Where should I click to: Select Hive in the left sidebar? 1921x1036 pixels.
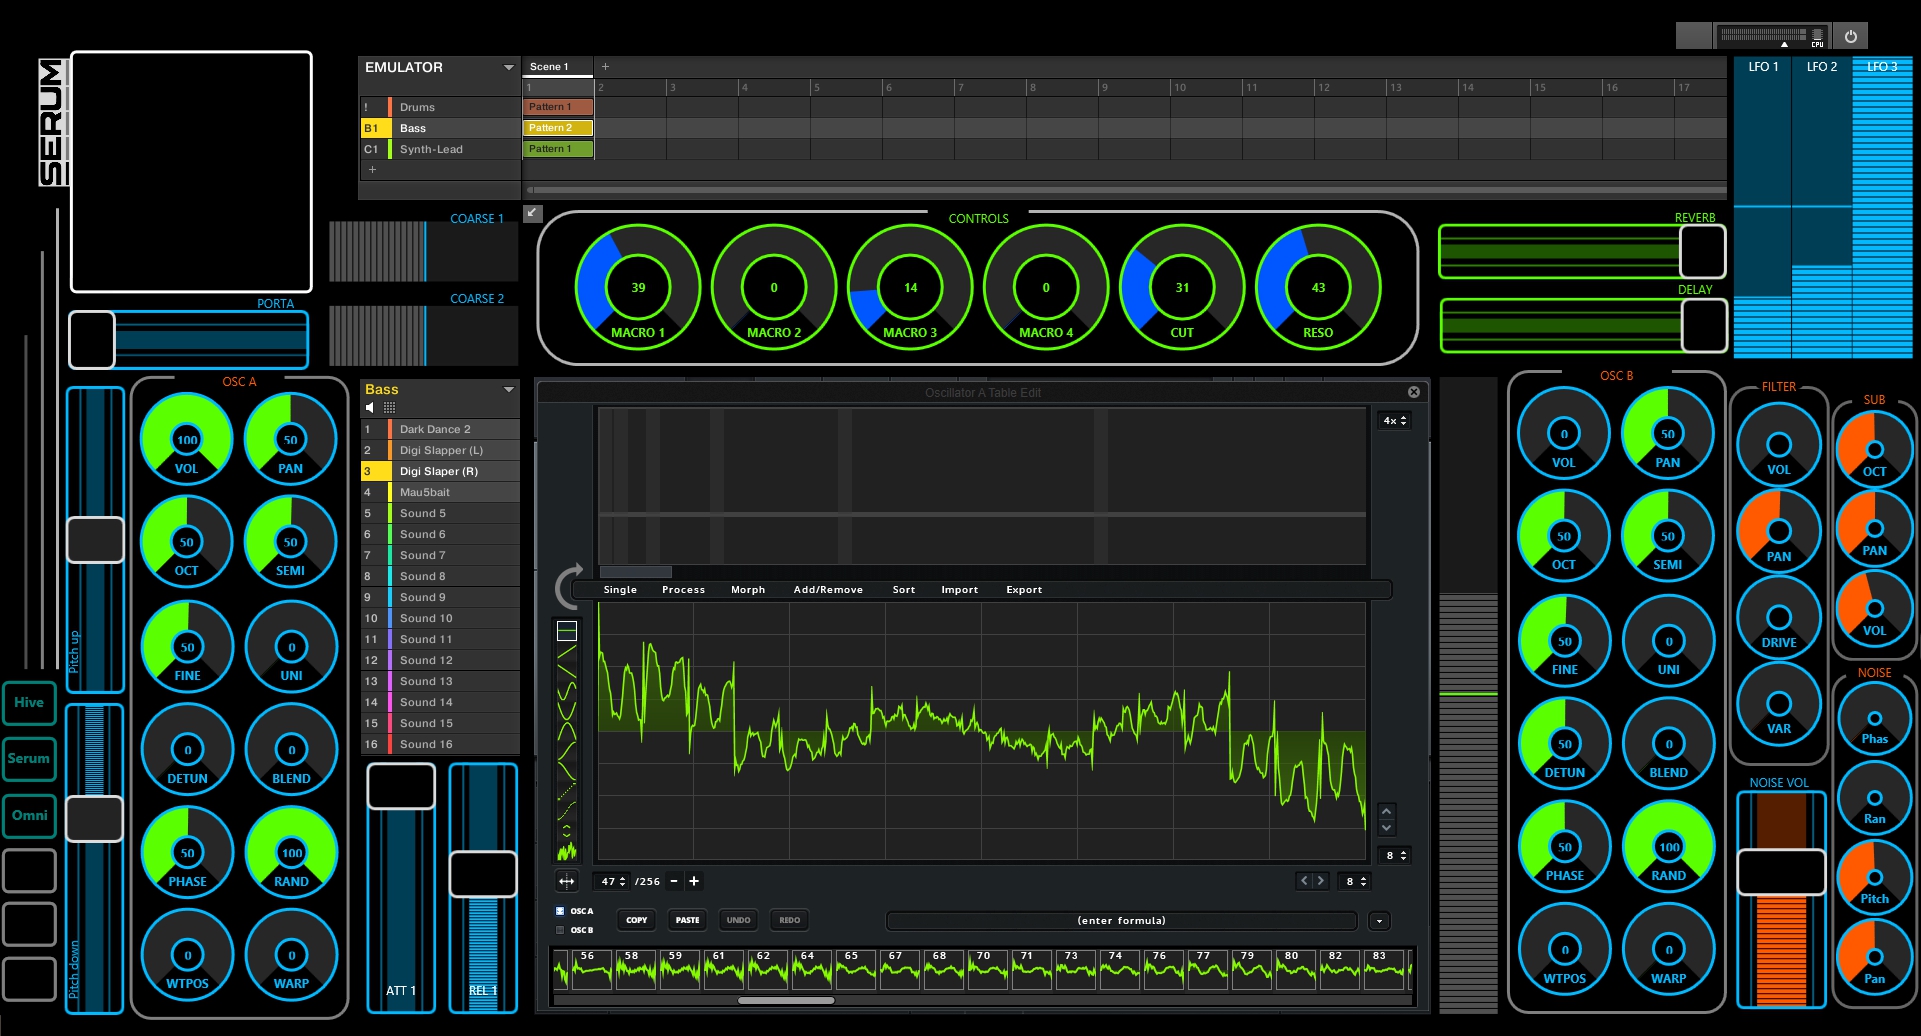click(29, 703)
